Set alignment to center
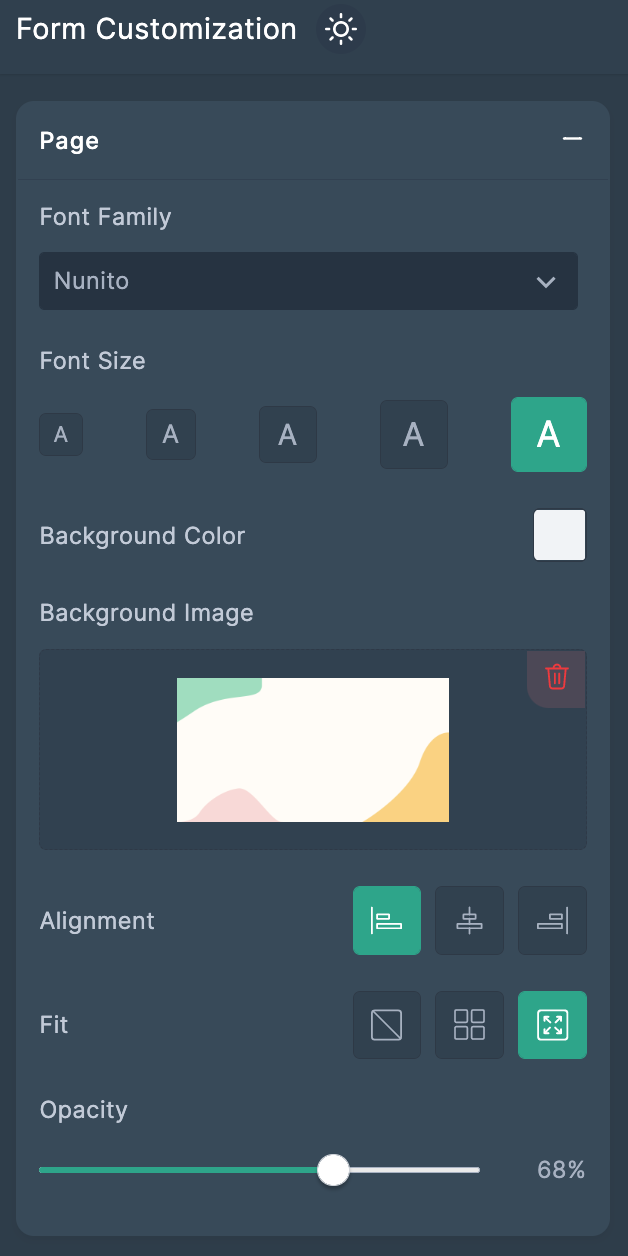Screen dimensions: 628x1256 point(469,920)
